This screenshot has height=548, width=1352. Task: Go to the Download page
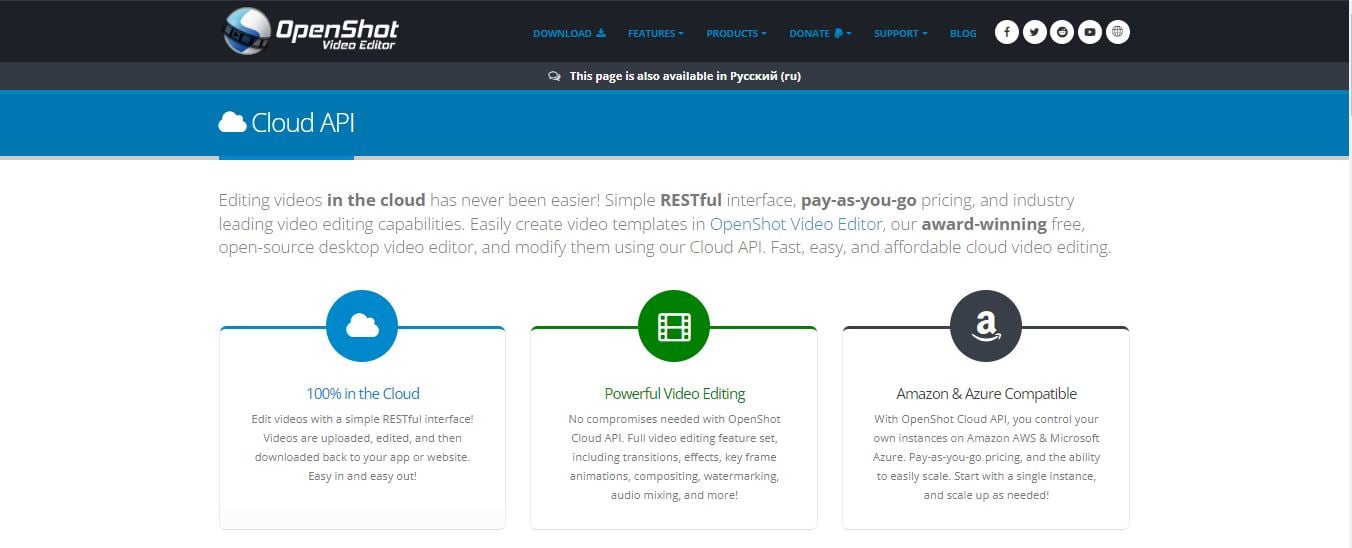[569, 34]
